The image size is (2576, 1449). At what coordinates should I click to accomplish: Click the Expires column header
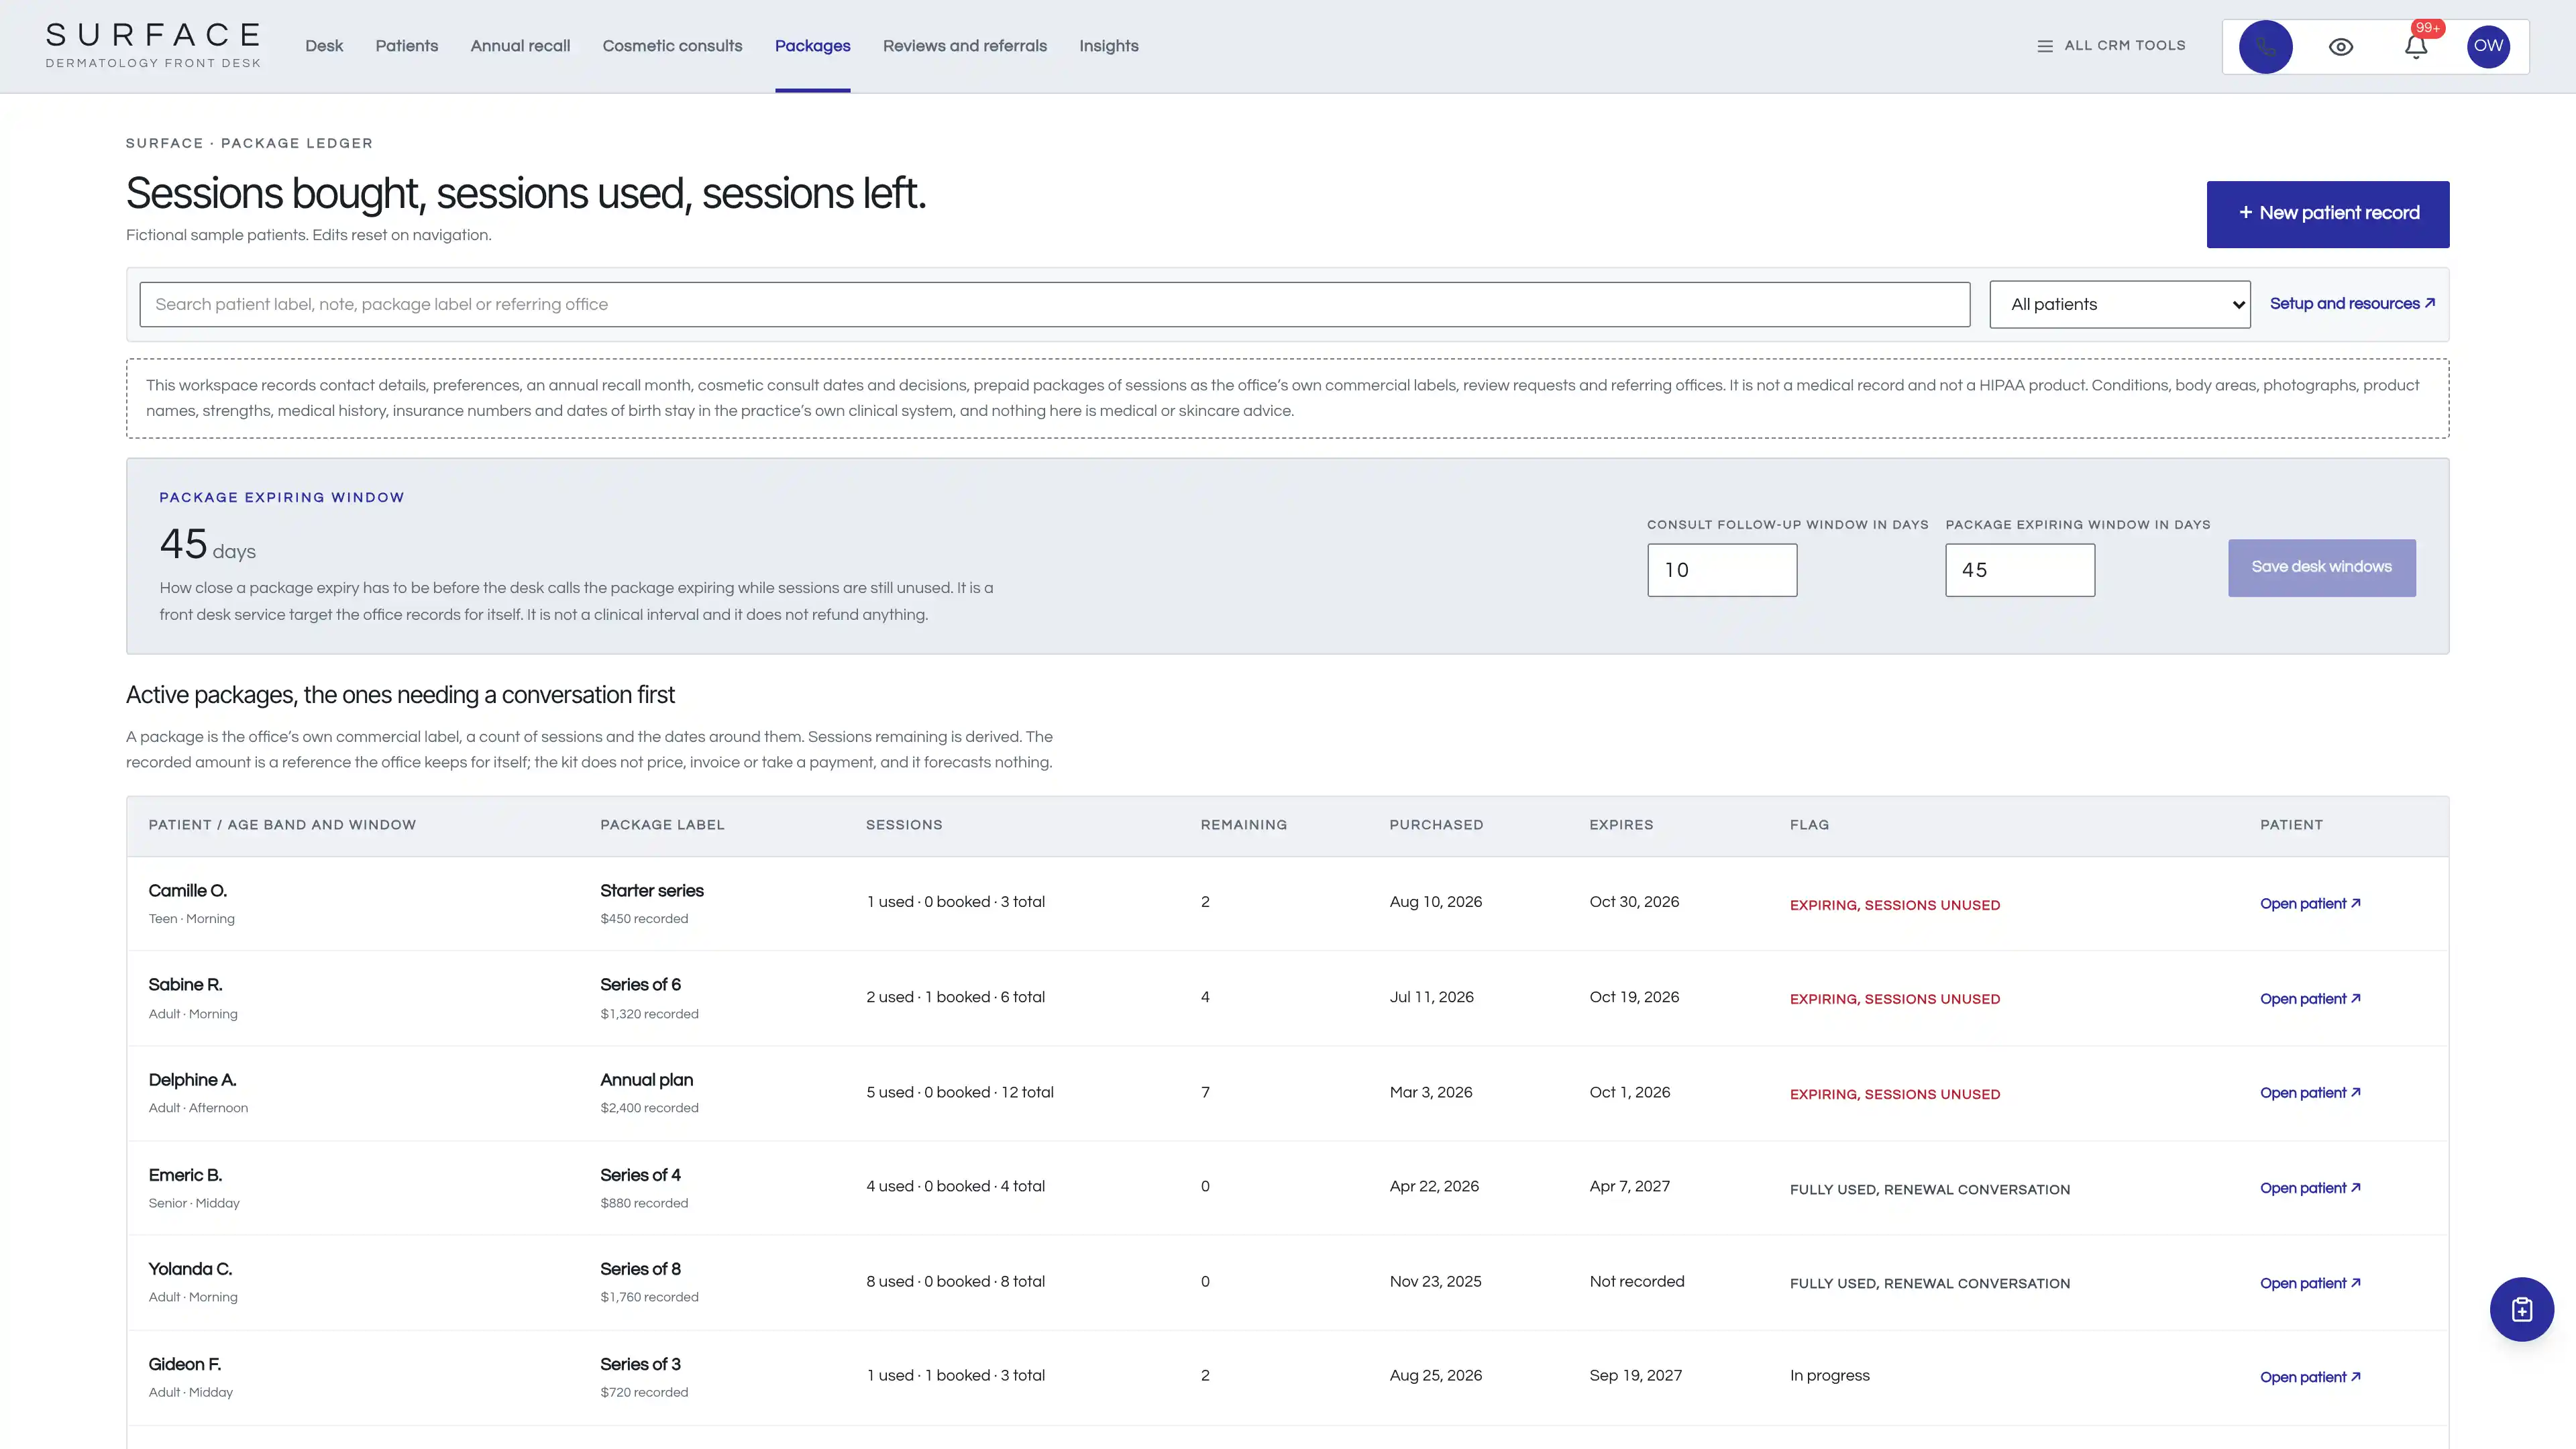1621,825
